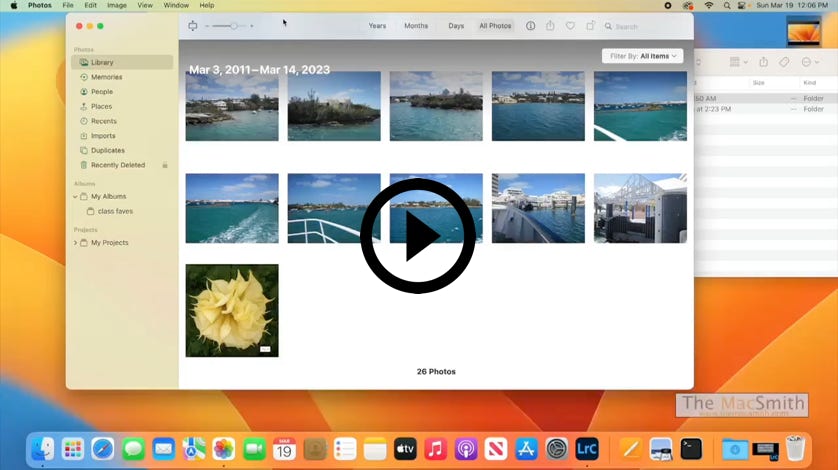
Task: Select the My Projects folder
Action: (x=109, y=242)
